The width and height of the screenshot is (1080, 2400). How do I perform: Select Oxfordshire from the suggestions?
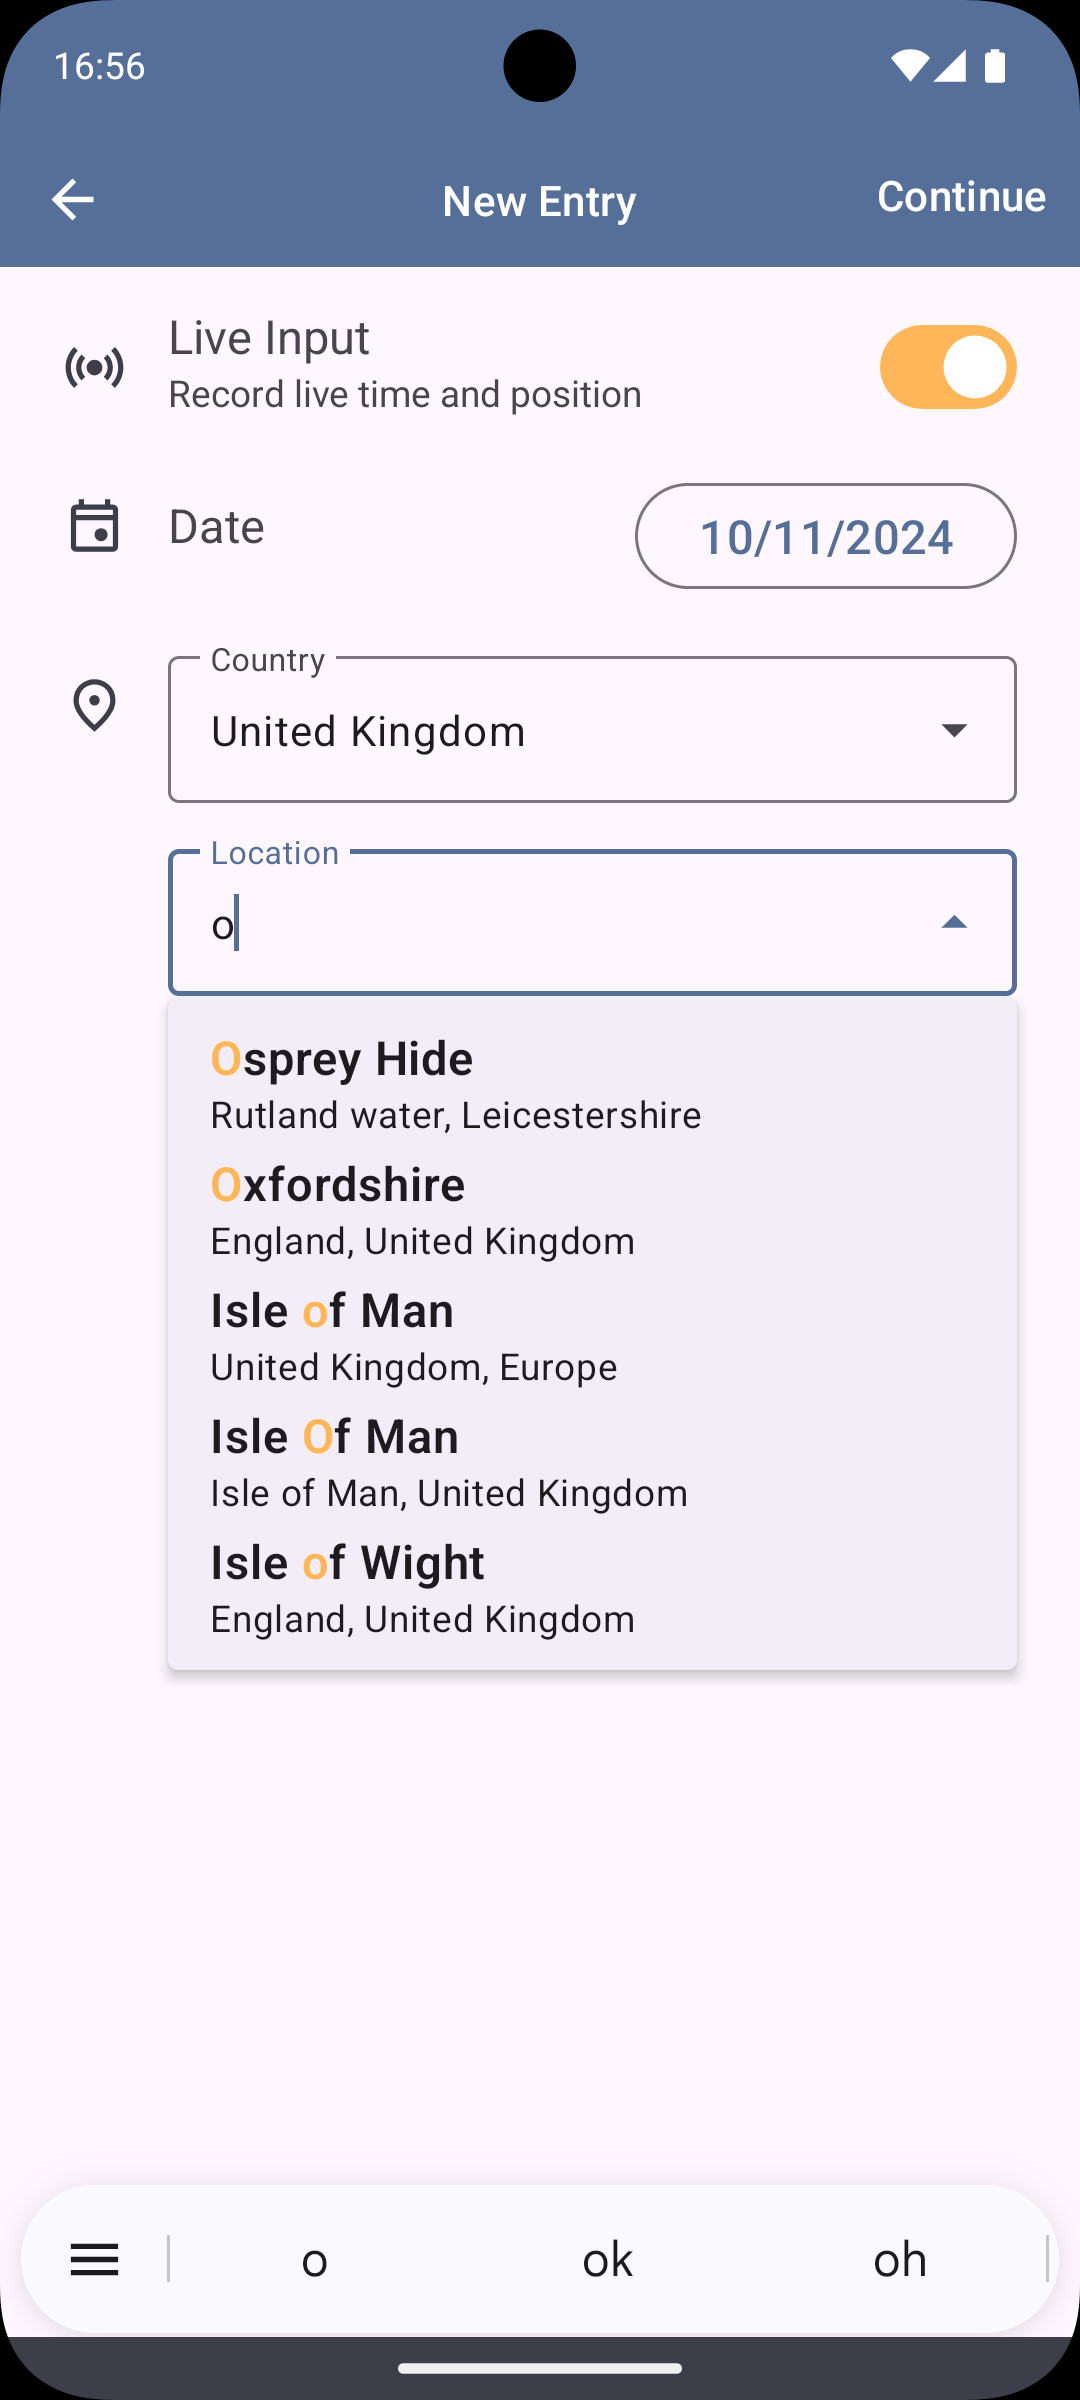tap(592, 1211)
